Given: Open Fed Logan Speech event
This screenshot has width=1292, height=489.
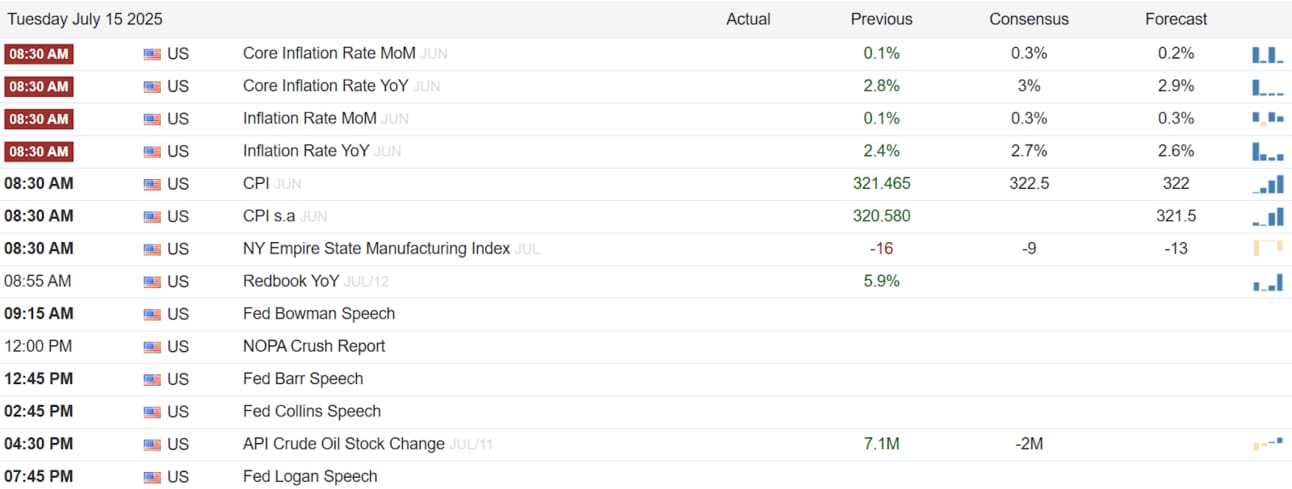Looking at the screenshot, I should [x=310, y=476].
